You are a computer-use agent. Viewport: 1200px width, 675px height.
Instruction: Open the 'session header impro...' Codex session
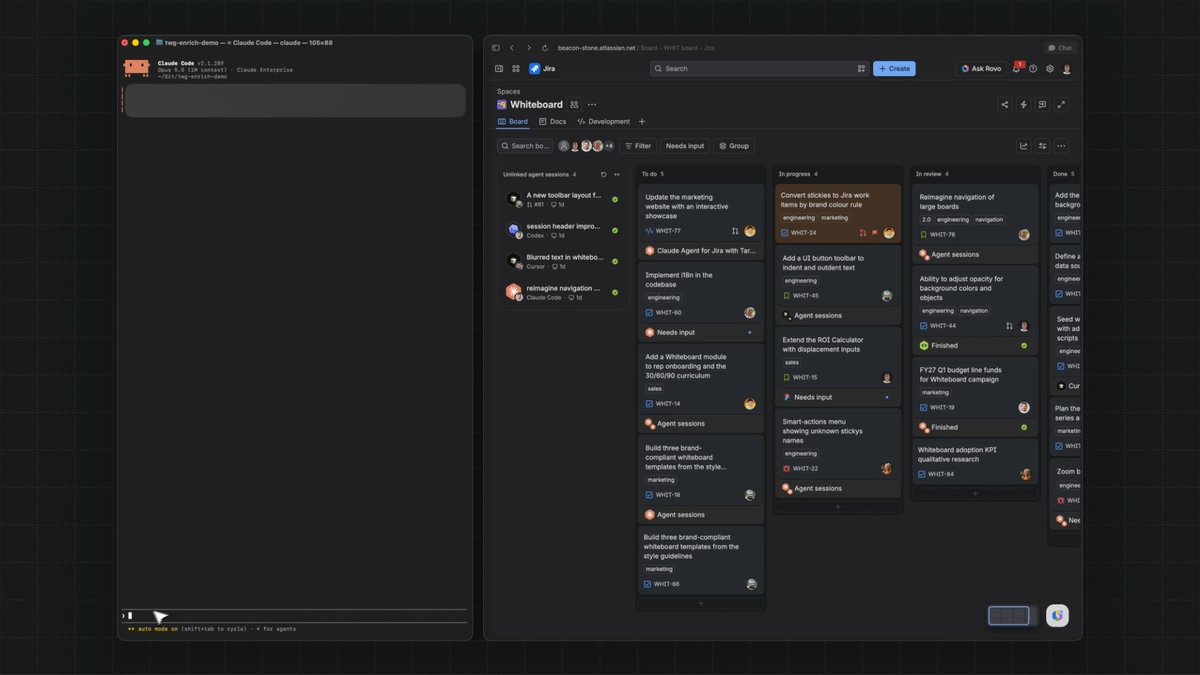563,230
